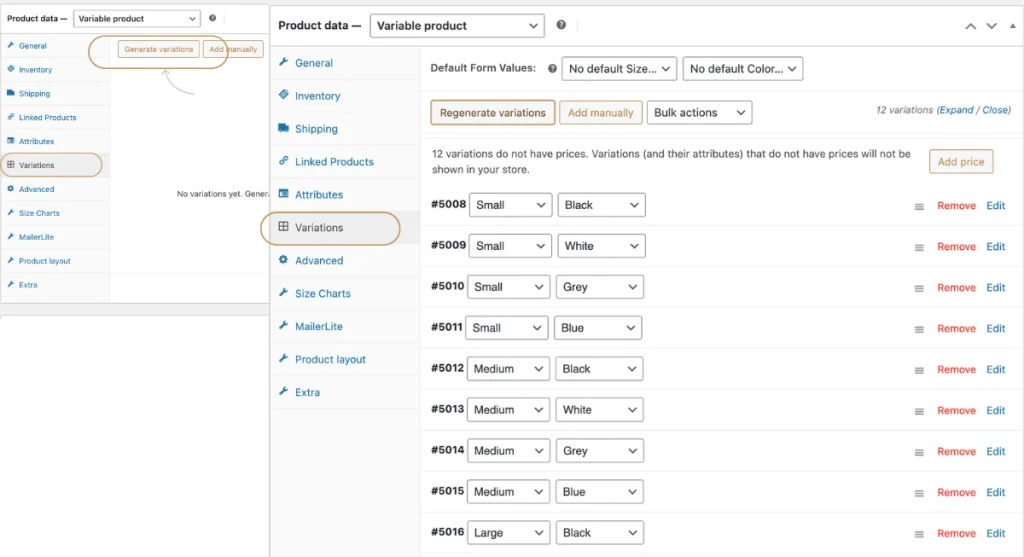Click drag handle icon for variation #5011
Image resolution: width=1024 pixels, height=557 pixels.
(x=919, y=330)
